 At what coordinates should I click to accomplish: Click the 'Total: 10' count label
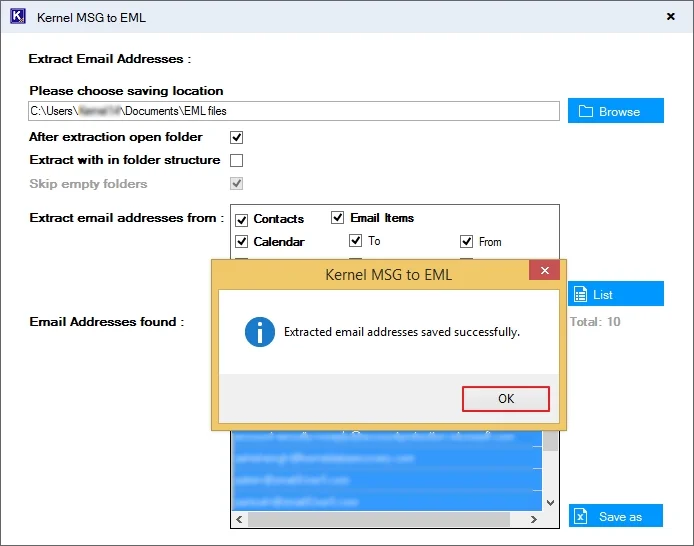(595, 322)
